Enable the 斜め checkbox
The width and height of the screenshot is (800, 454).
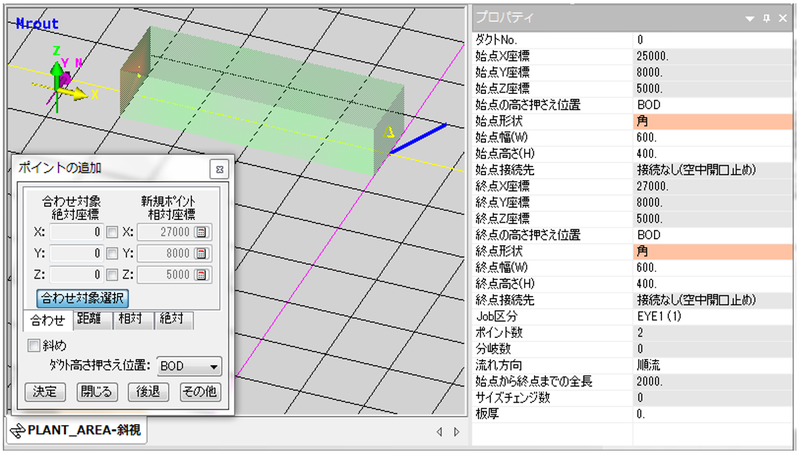coord(35,345)
